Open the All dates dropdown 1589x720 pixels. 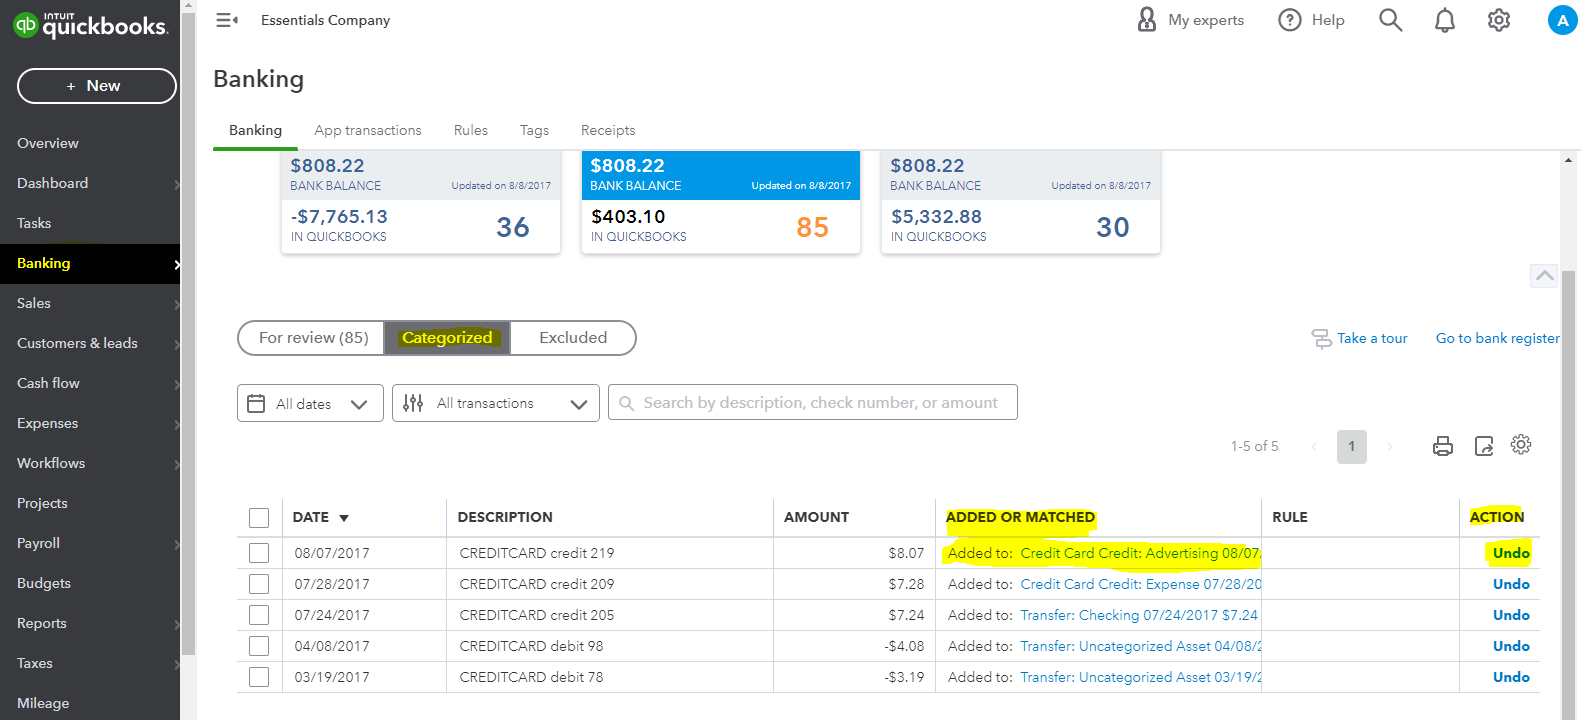(x=310, y=403)
